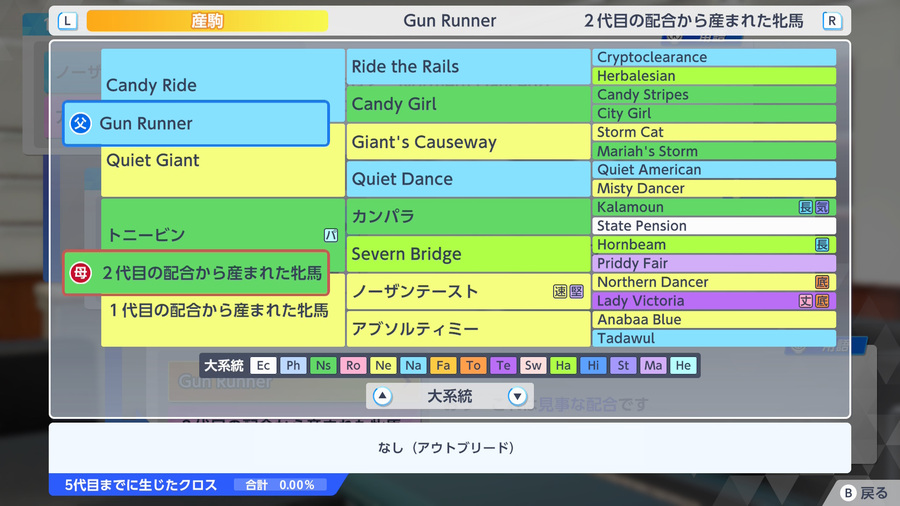The width and height of the screenshot is (900, 506).
Task: Click the Sw lineage color swatch
Action: point(533,365)
